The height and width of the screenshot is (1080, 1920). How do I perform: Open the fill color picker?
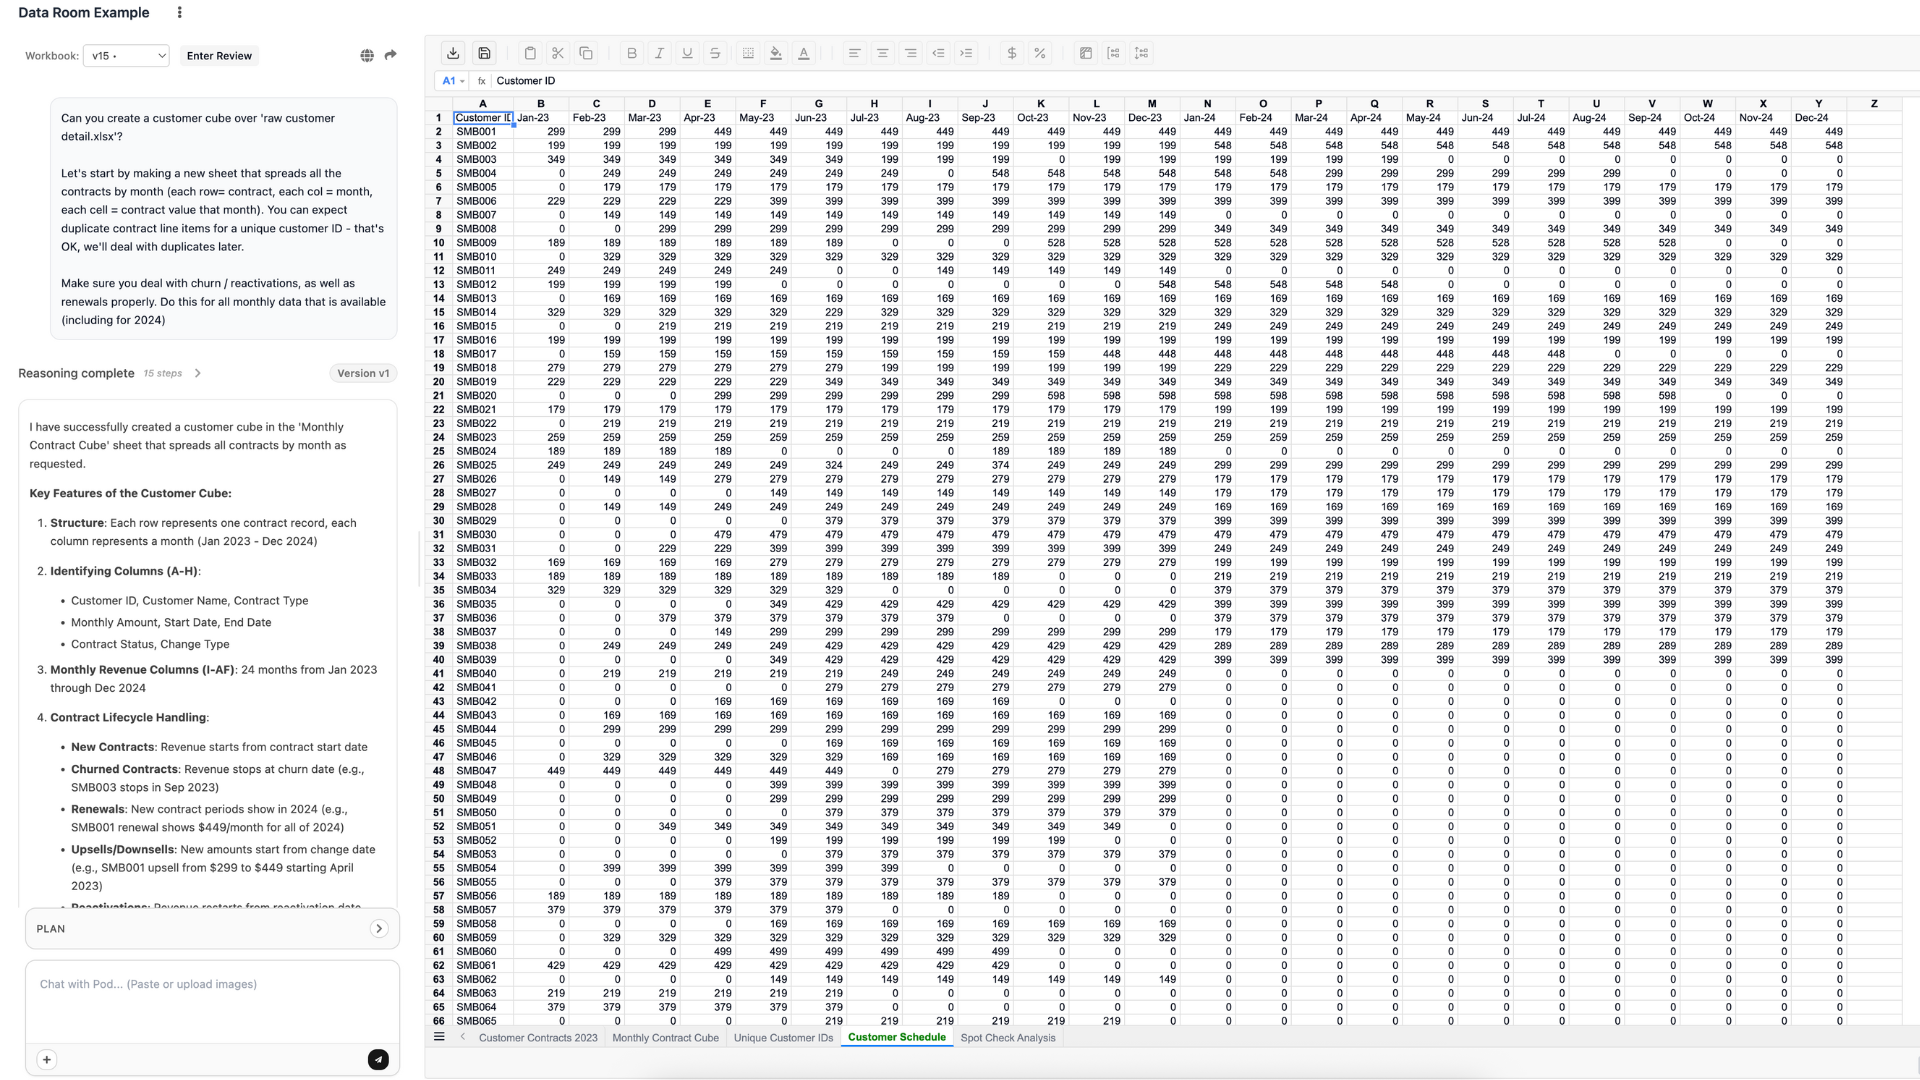776,54
